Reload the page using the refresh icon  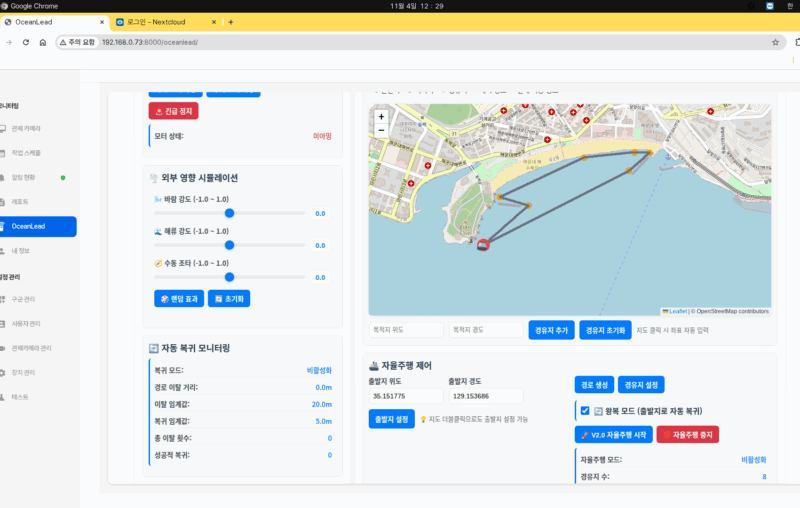point(25,42)
